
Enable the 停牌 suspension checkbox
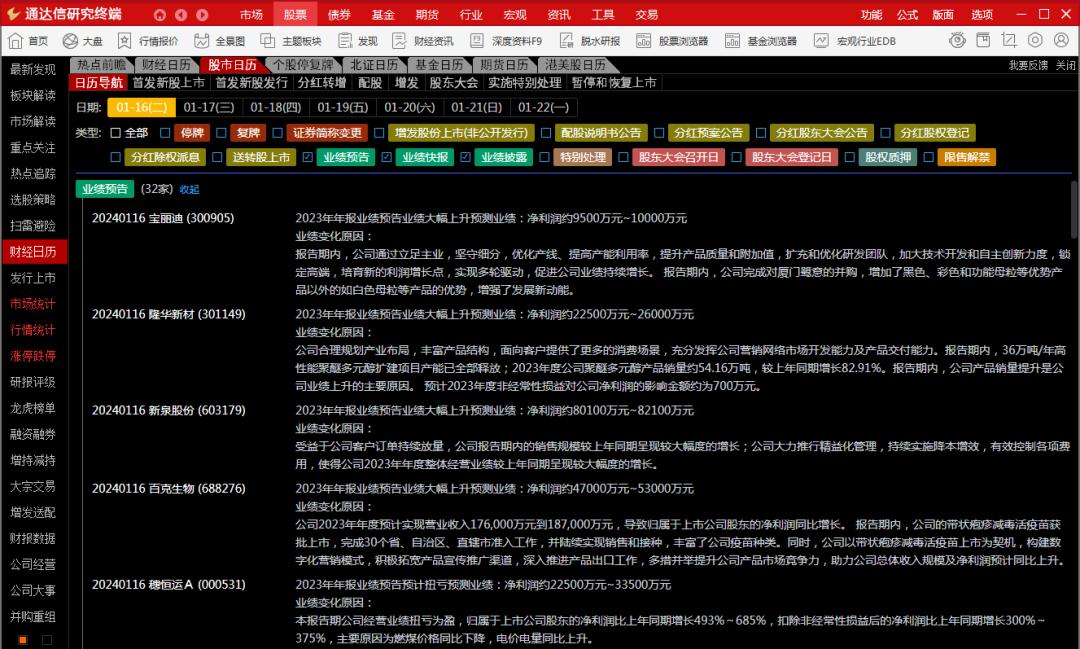pos(165,133)
